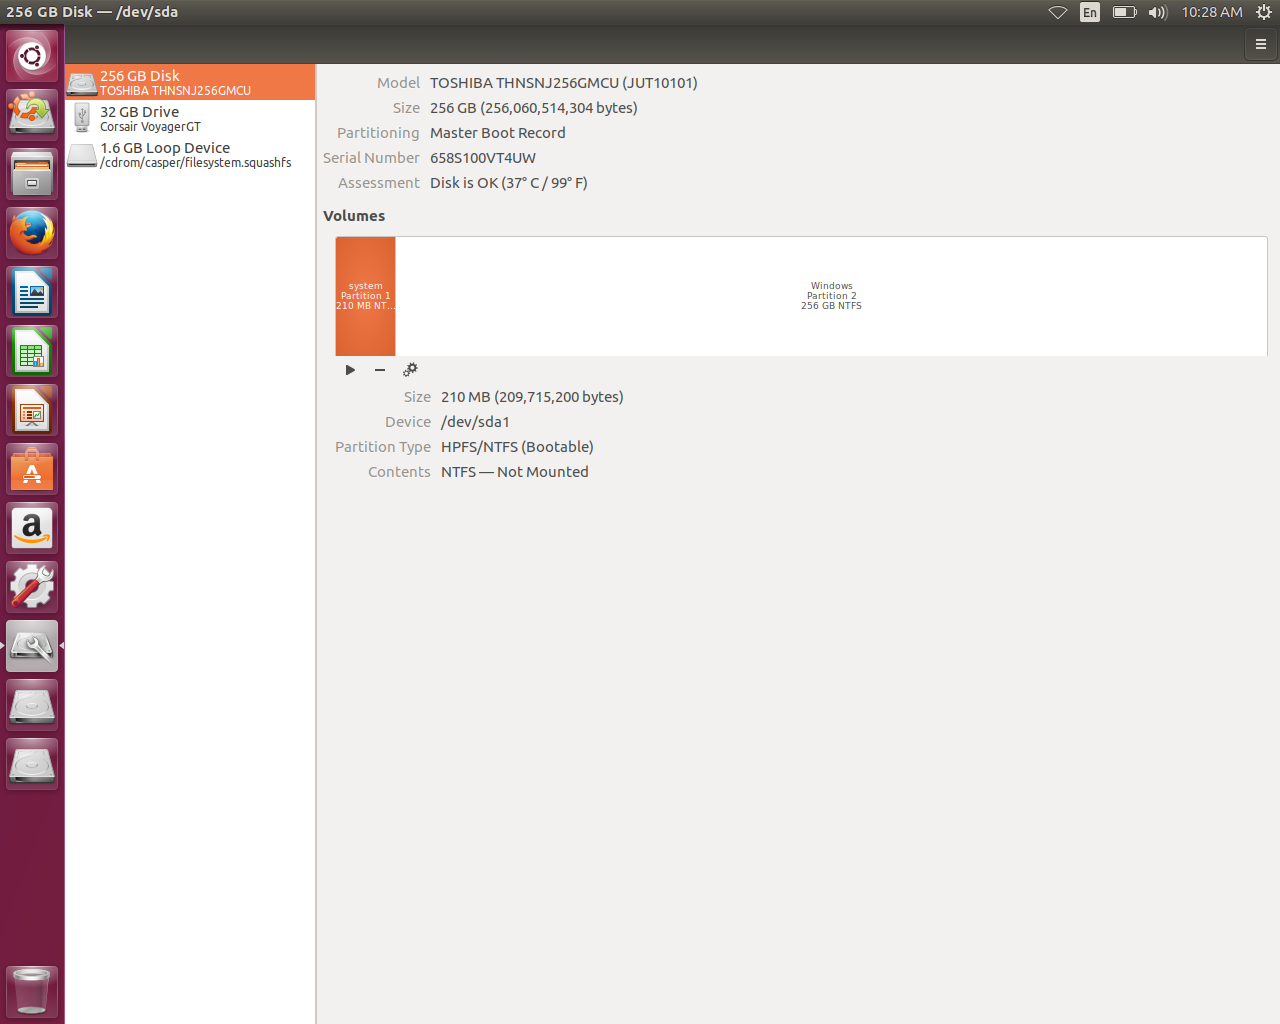Screen dimensions: 1280x1024
Task: Click partition type "HPFS/NTFS (Bootable)"
Action: (x=517, y=447)
